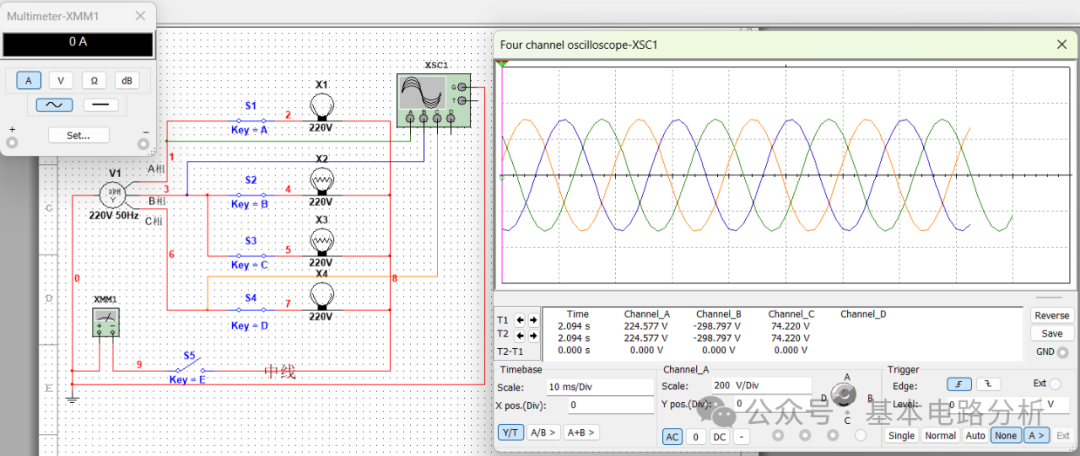Move cursor T1 left with its arrow
This screenshot has height=456, width=1080.
pyautogui.click(x=521, y=320)
